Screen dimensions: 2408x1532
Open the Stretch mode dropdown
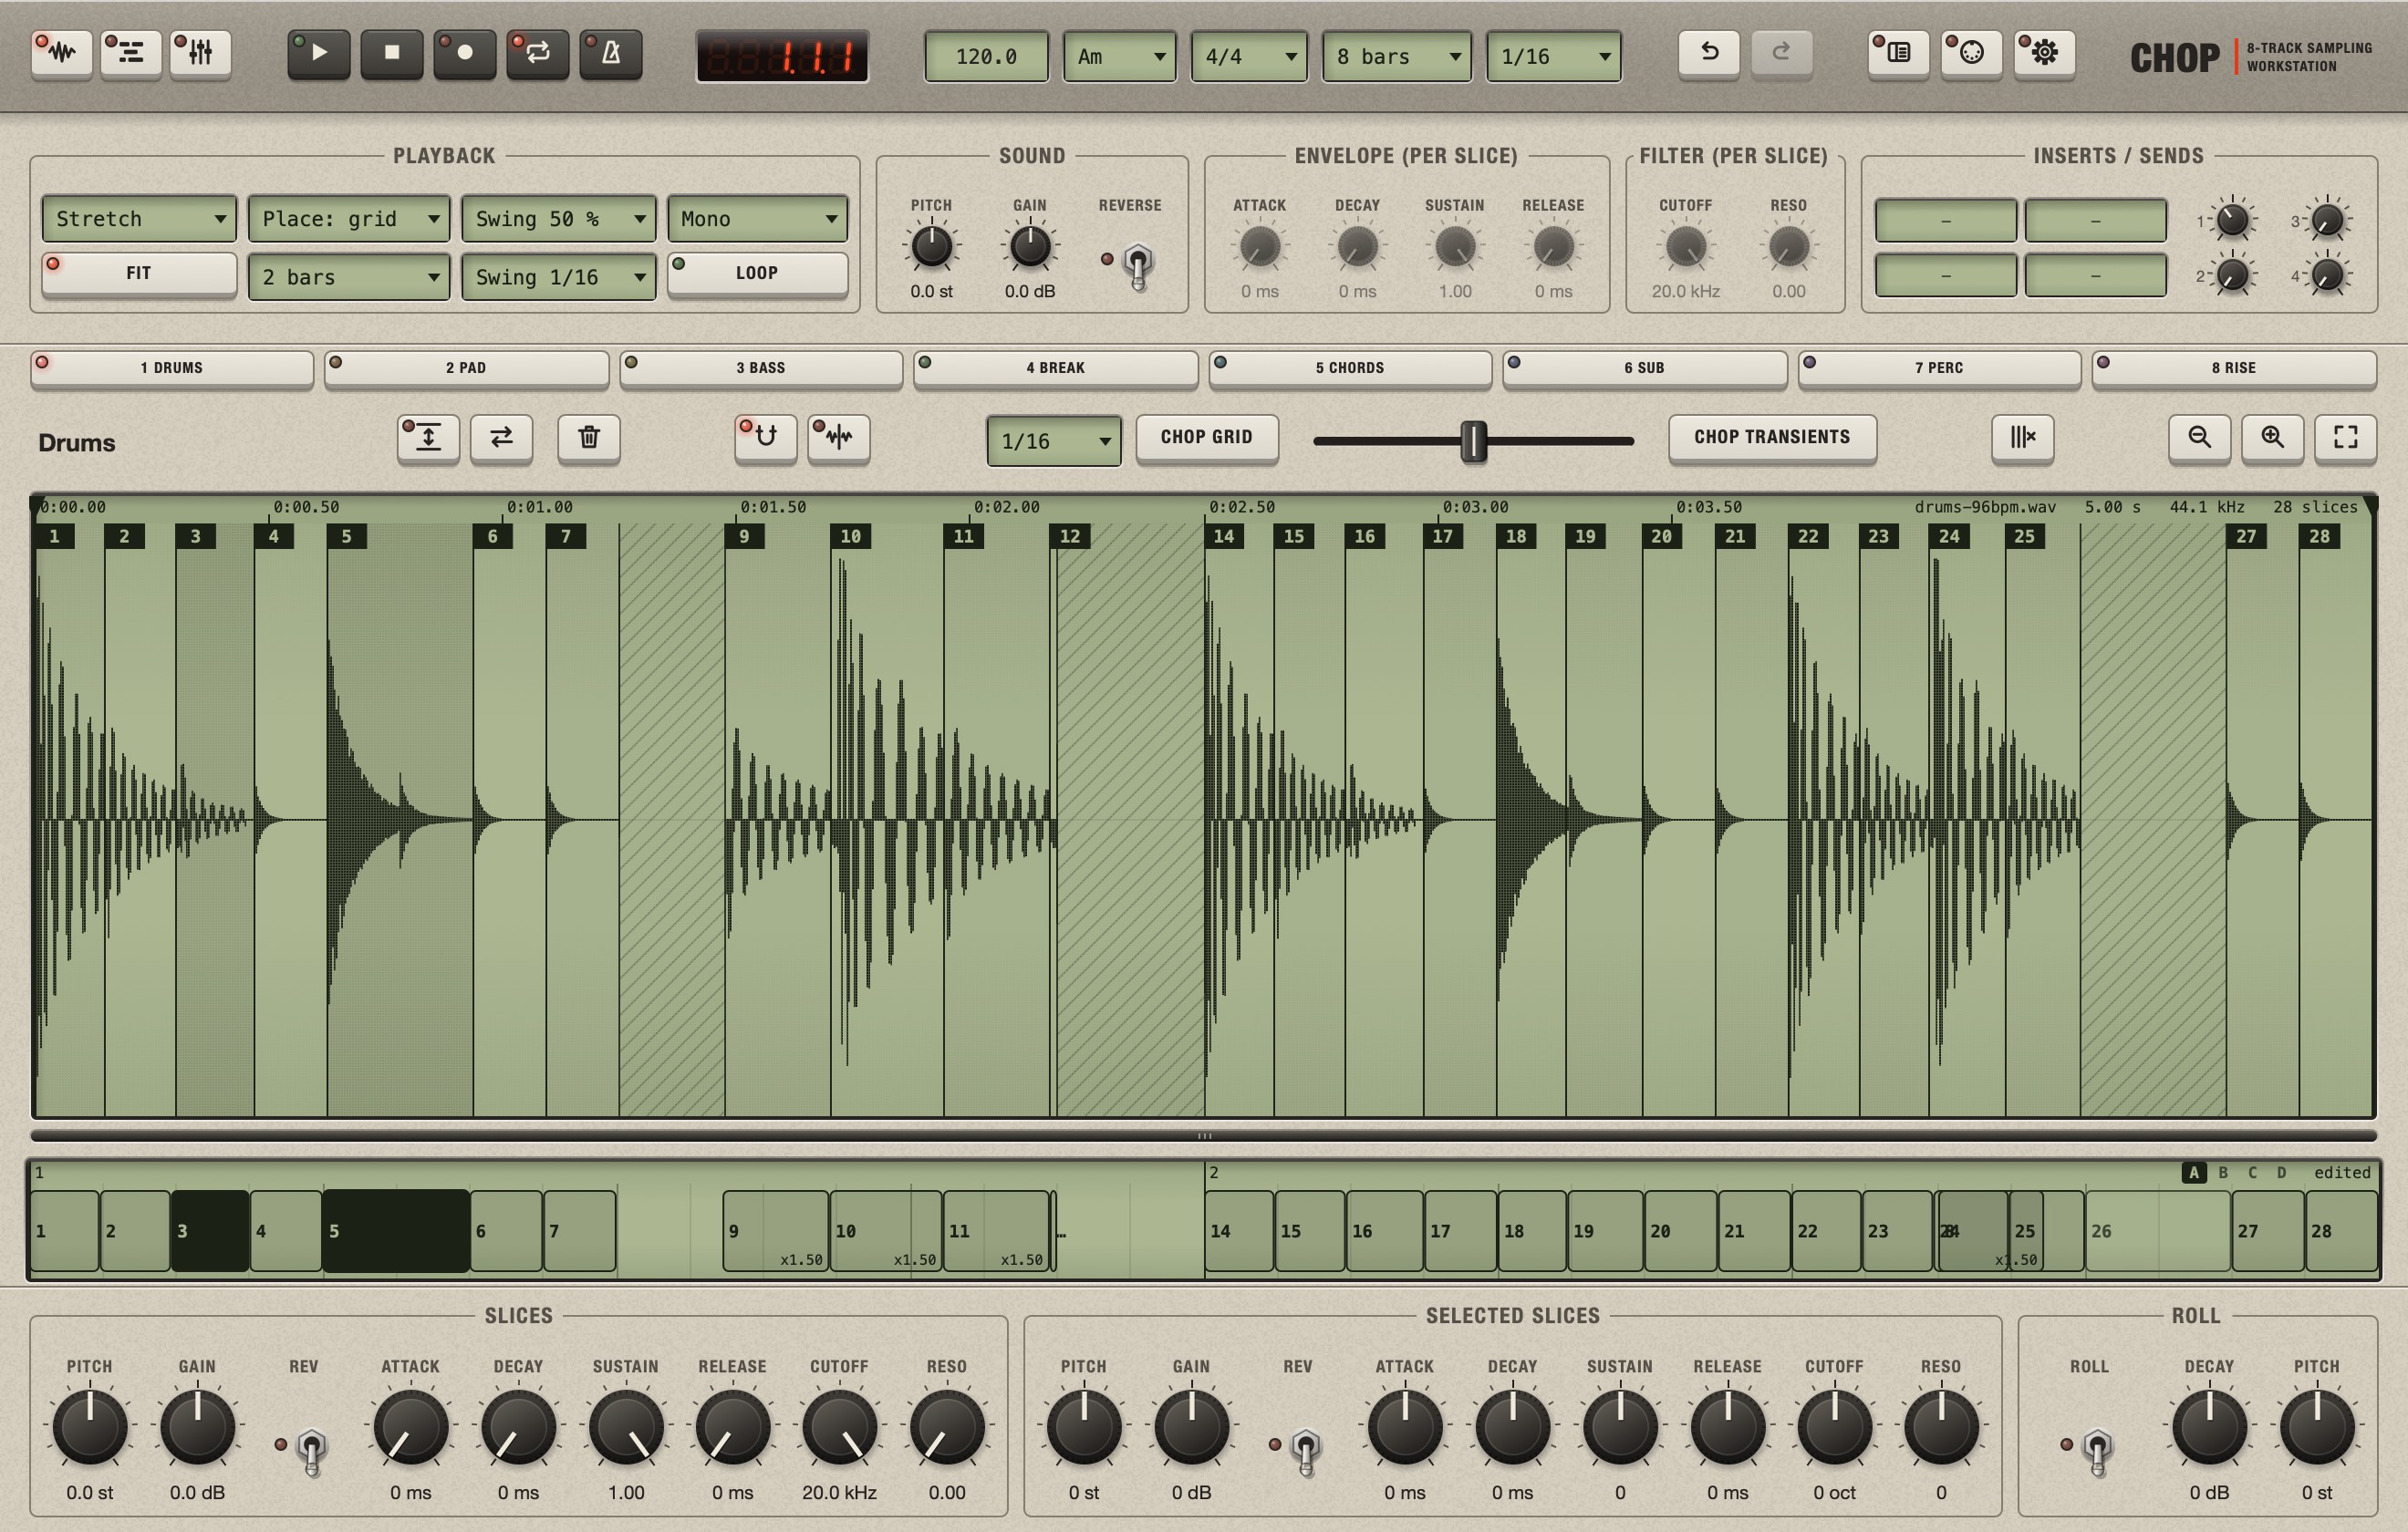coord(139,219)
